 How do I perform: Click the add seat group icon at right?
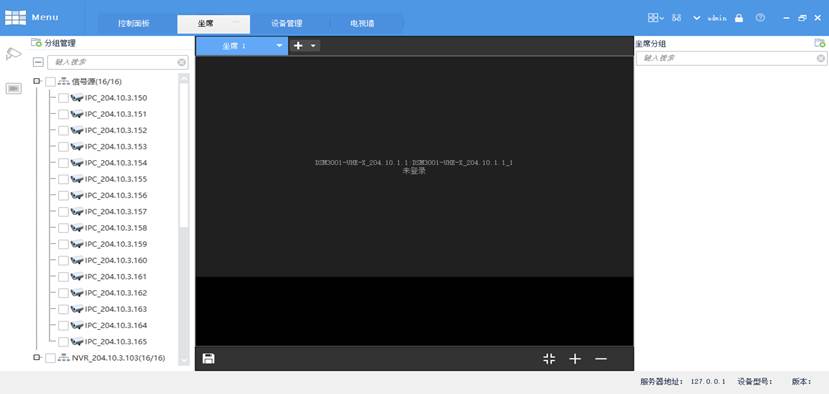coord(819,43)
